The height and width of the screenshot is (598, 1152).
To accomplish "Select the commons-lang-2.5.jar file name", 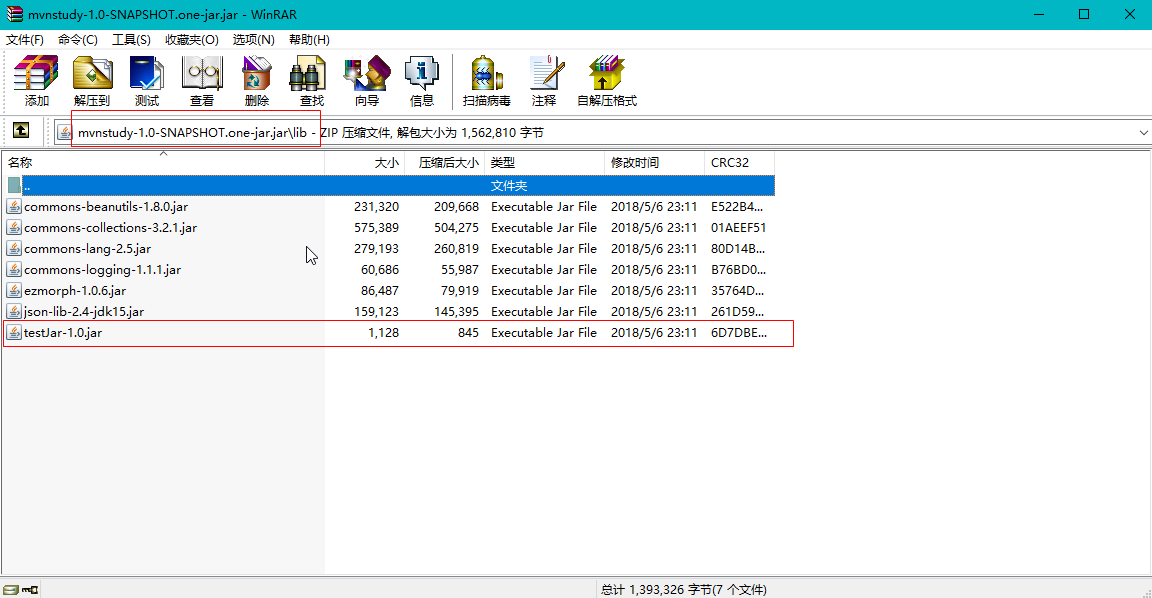I will coord(87,248).
